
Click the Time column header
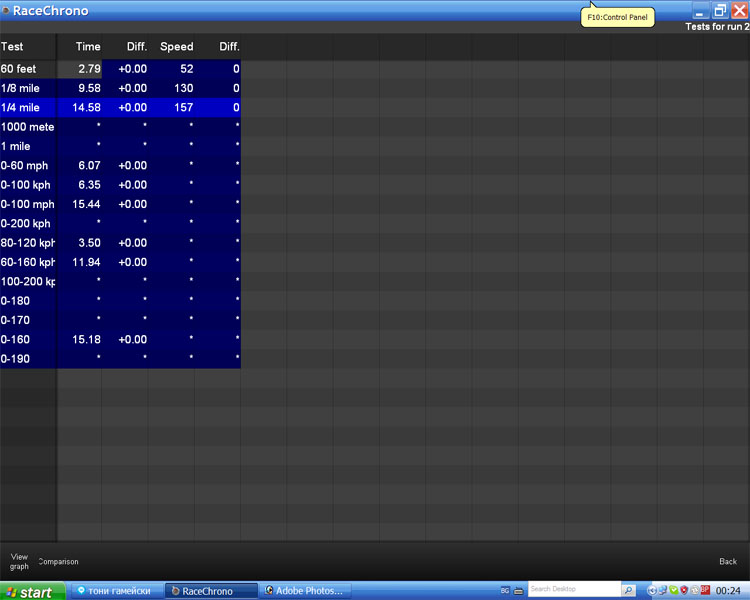click(88, 47)
